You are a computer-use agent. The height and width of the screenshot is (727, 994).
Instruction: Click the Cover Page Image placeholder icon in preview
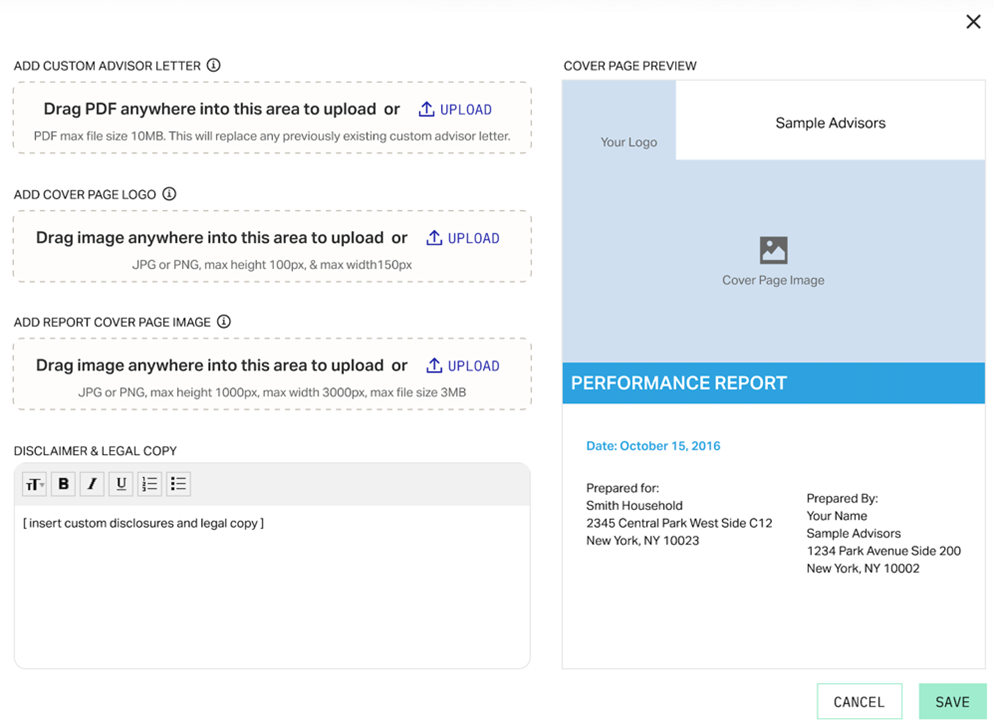coord(773,250)
